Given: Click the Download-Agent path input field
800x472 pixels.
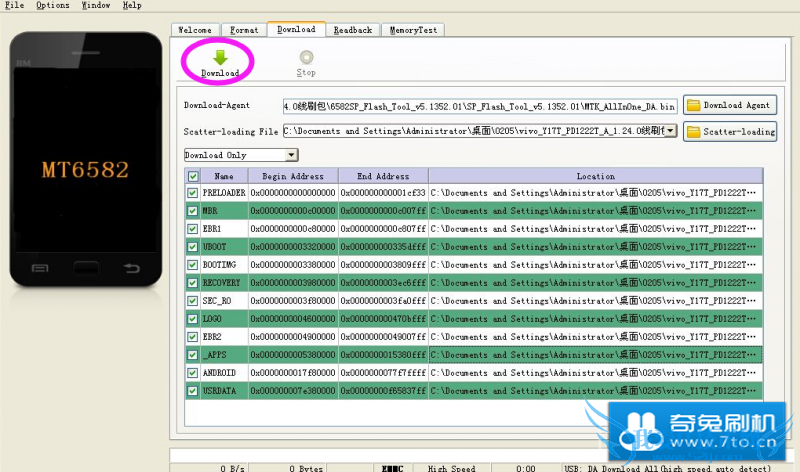Looking at the screenshot, I should tap(480, 105).
